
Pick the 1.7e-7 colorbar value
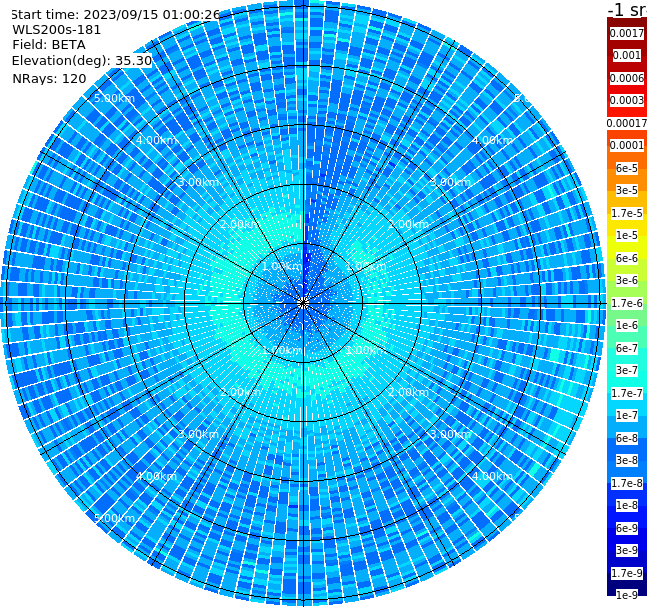627,393
